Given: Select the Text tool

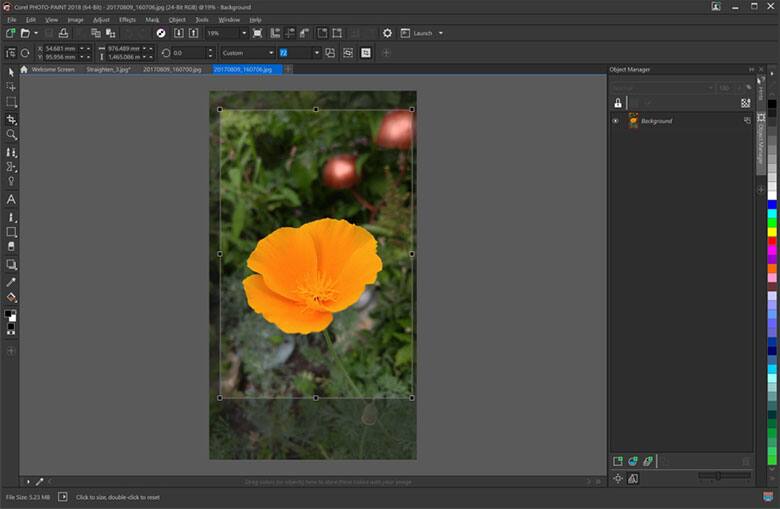Looking at the screenshot, I should [x=11, y=200].
